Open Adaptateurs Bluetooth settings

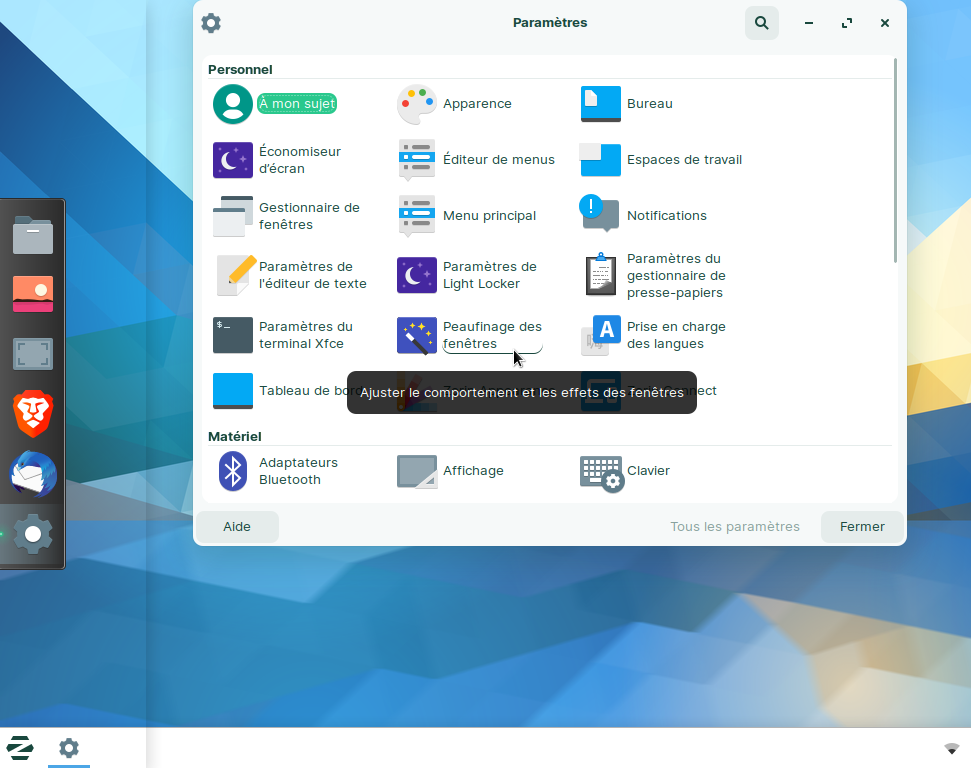pos(233,471)
